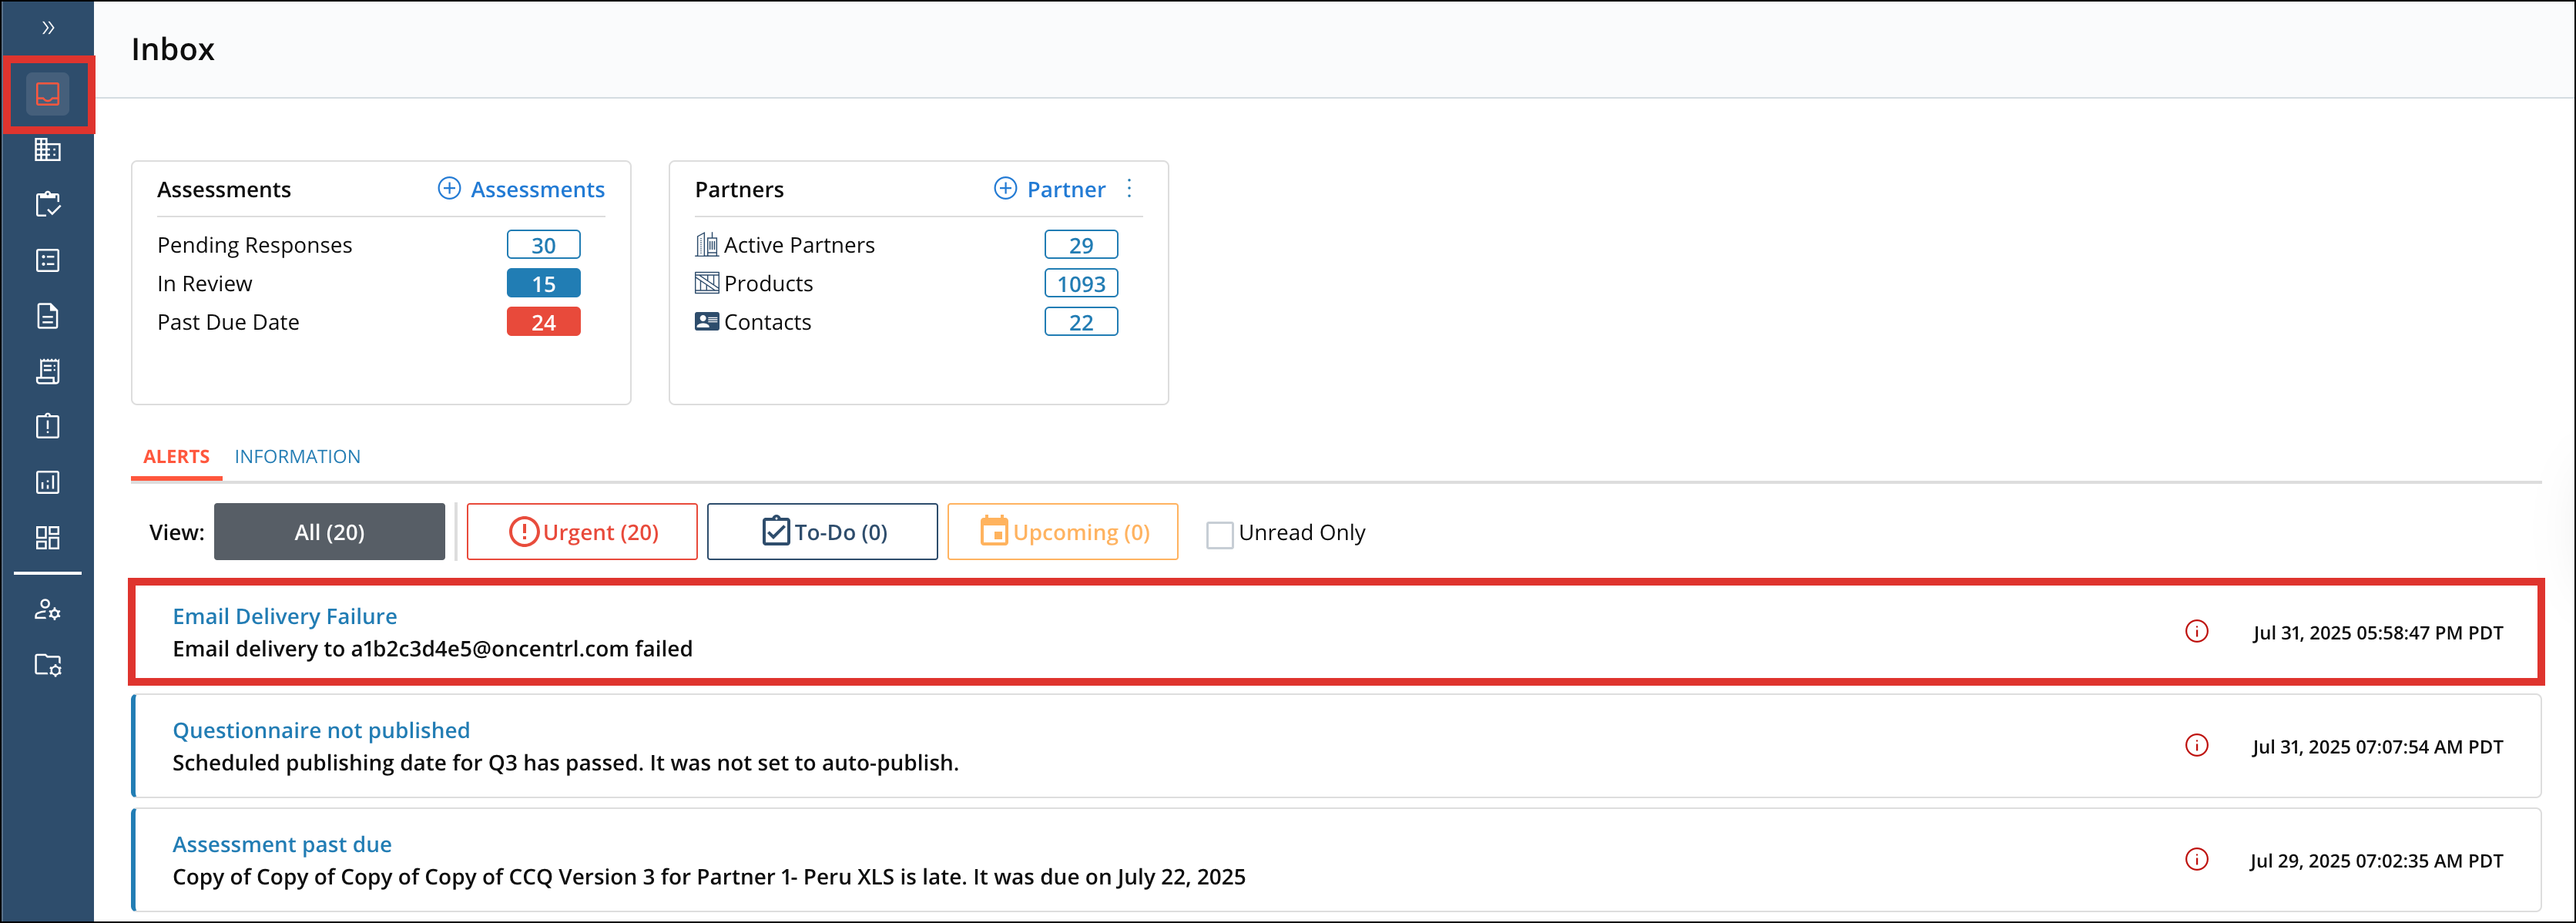The height and width of the screenshot is (923, 2576).
Task: Show Upcoming (0) alerts
Action: point(1062,531)
